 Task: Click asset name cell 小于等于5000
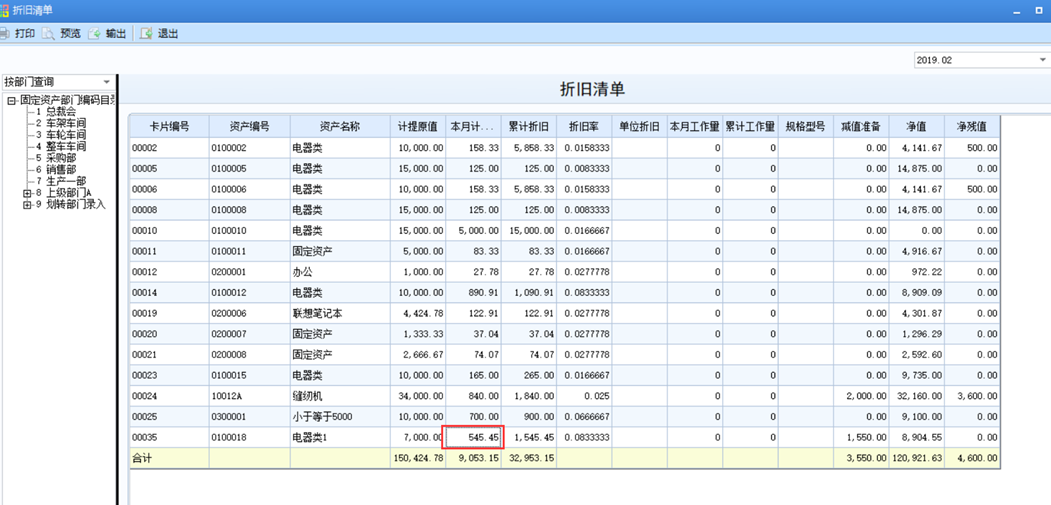(x=340, y=417)
